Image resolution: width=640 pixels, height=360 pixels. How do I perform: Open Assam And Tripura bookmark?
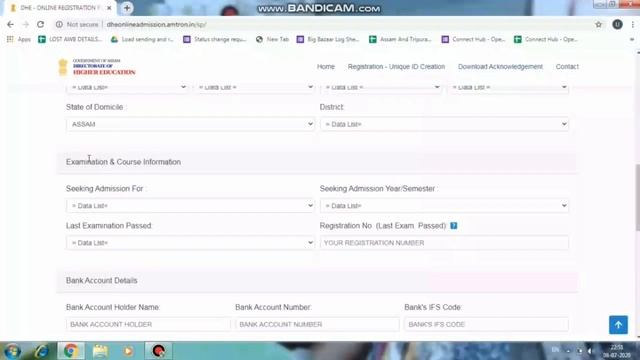tap(400, 39)
